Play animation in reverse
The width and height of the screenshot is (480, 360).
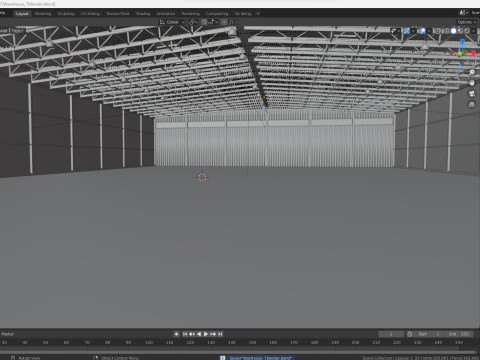[199, 334]
